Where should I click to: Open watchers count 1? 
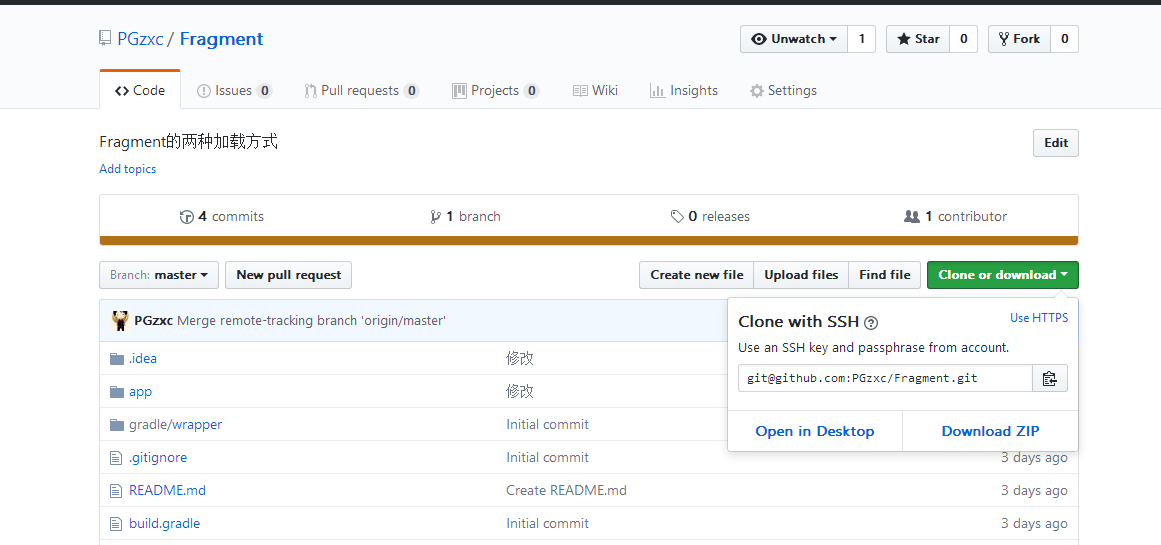pos(861,39)
